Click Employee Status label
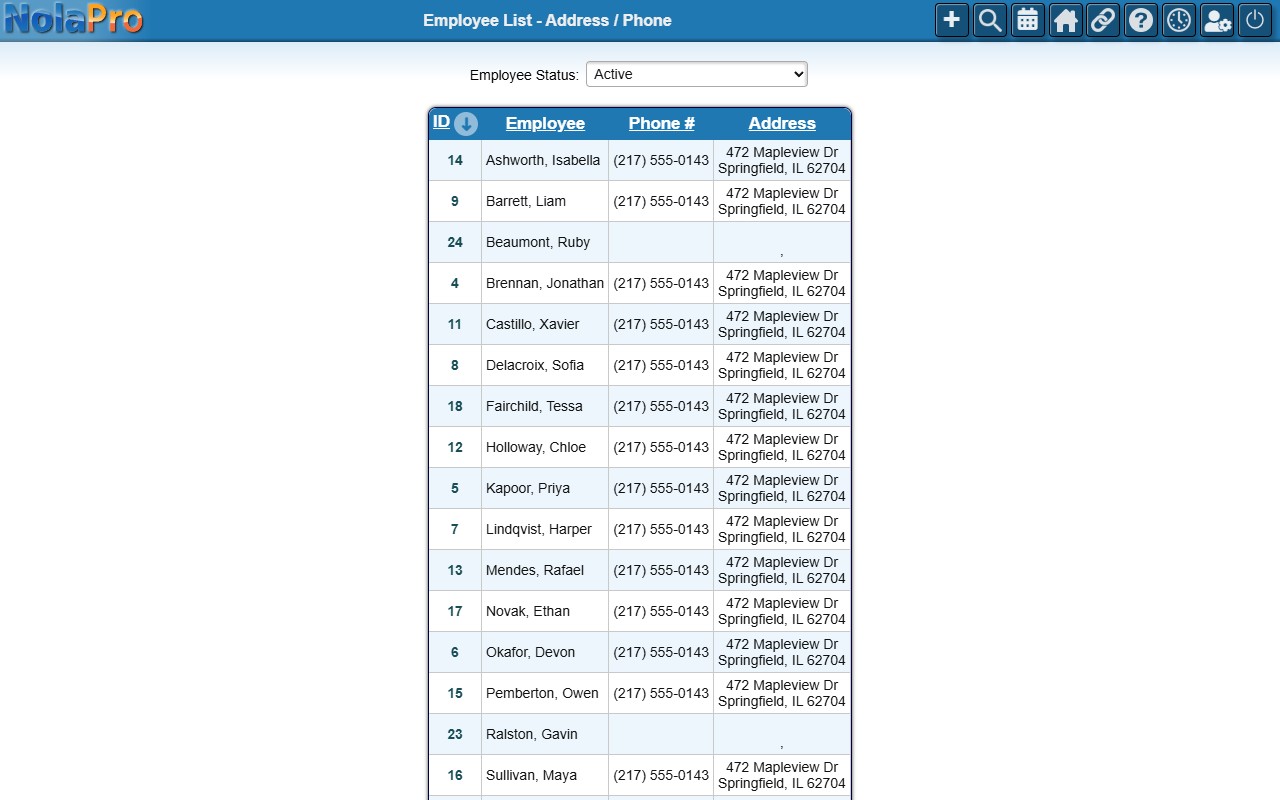The height and width of the screenshot is (800, 1280). [x=524, y=75]
